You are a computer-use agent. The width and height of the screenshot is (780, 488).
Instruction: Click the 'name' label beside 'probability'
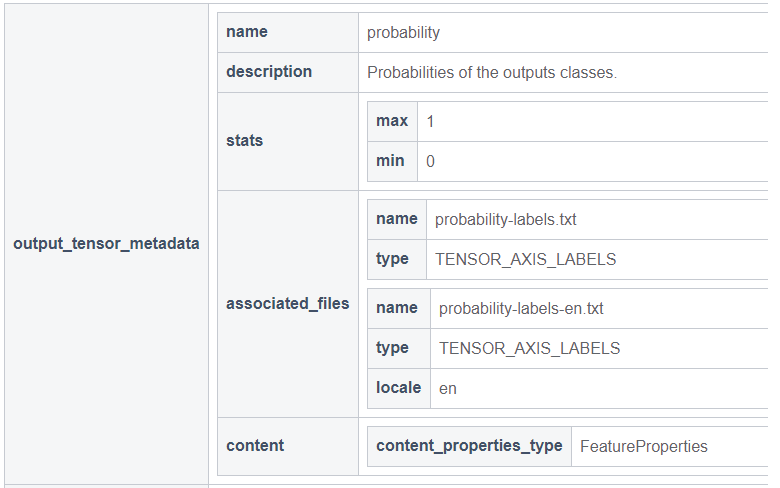click(x=247, y=32)
